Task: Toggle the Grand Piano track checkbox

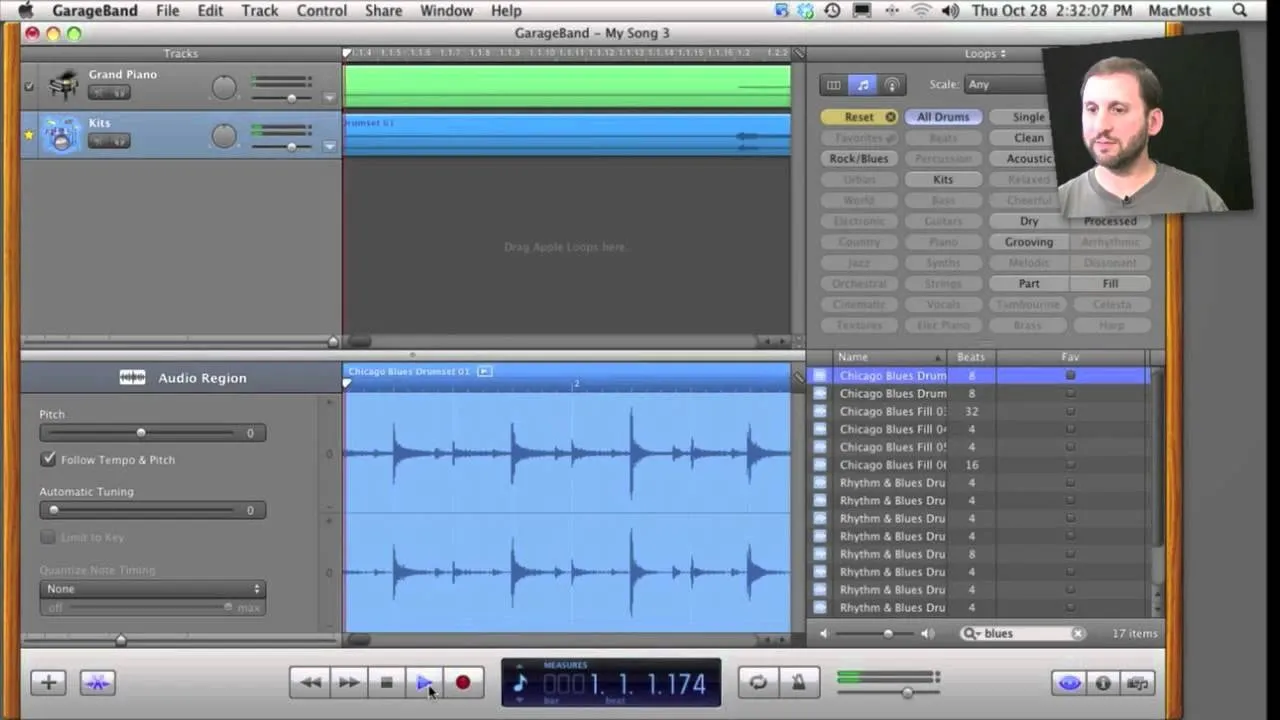Action: pos(29,86)
